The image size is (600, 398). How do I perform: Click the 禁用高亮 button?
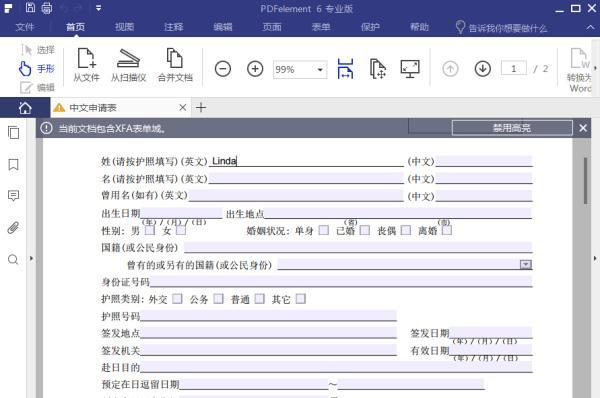(512, 128)
